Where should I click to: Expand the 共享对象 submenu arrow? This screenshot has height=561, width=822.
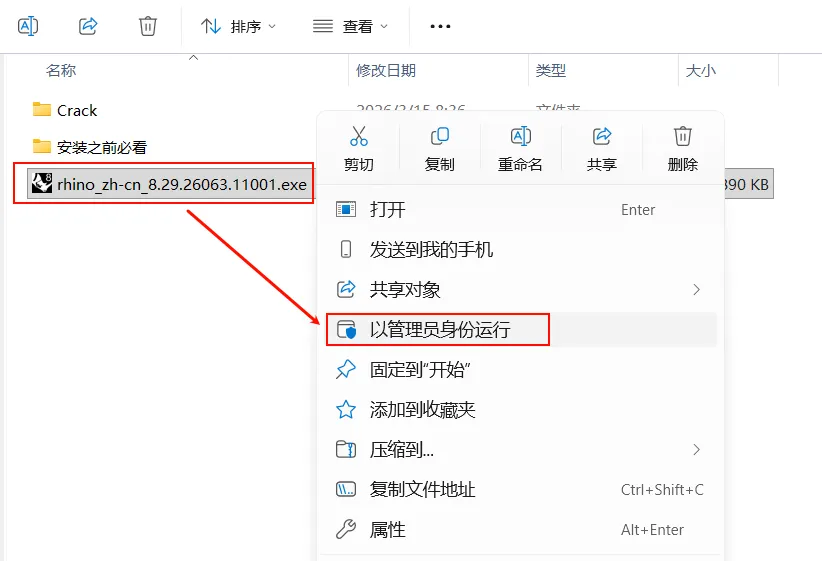pos(696,289)
